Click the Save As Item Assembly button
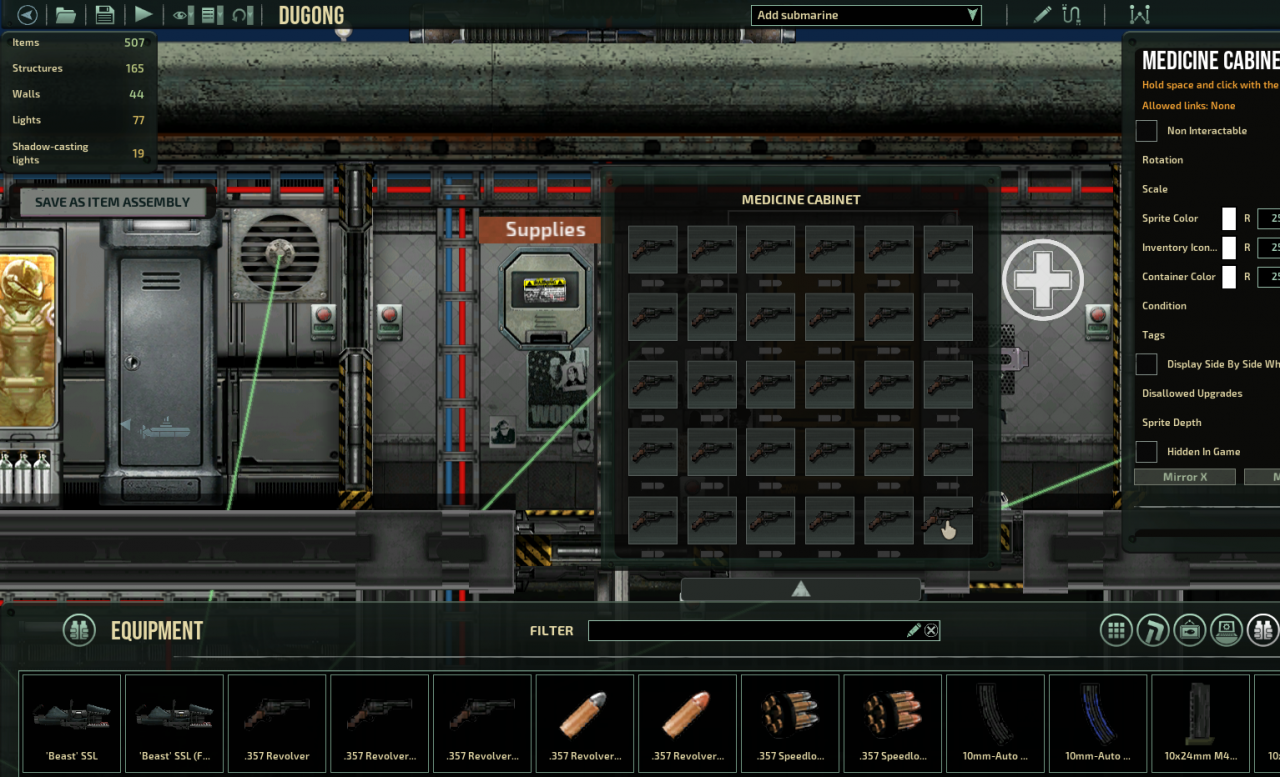This screenshot has height=777, width=1280. tap(112, 202)
